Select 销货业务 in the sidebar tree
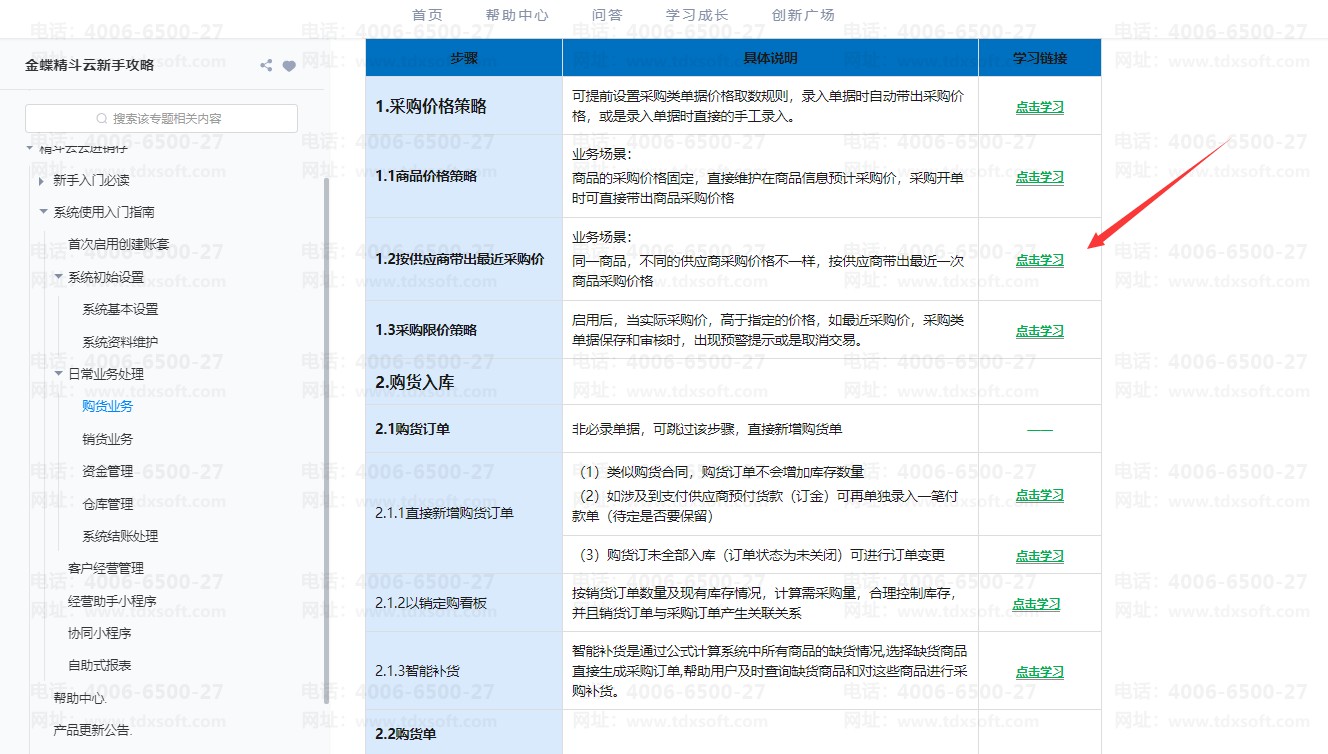This screenshot has height=754, width=1328. [x=107, y=439]
